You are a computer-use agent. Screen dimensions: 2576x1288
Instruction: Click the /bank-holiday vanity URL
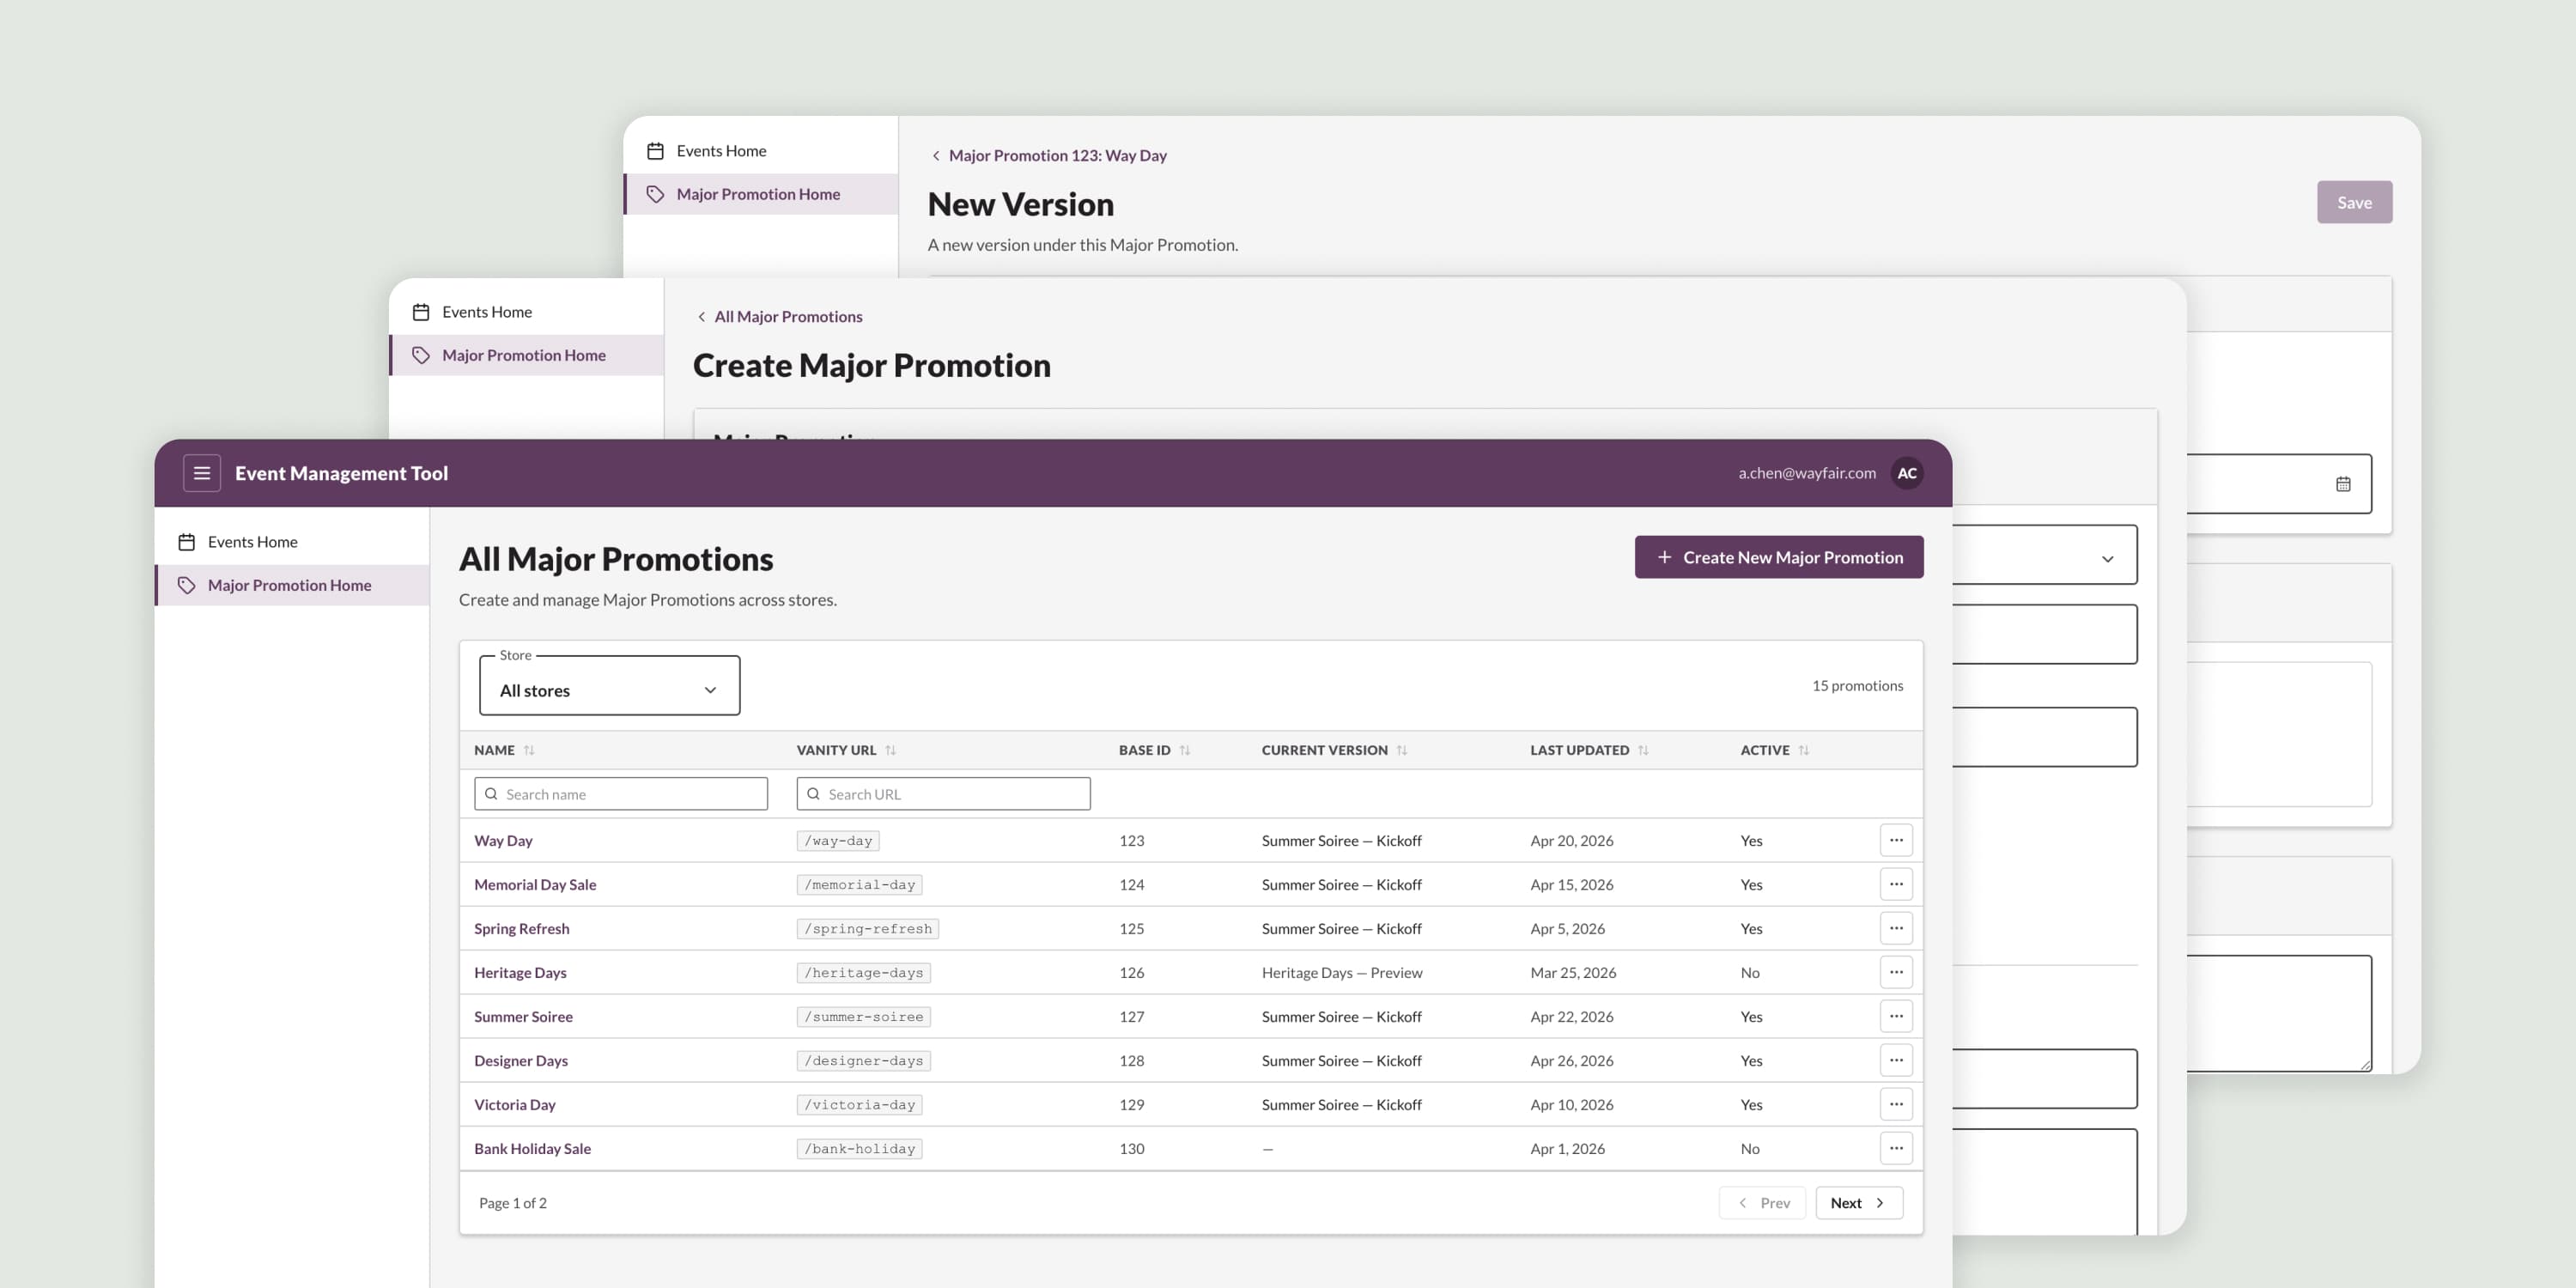coord(860,1149)
